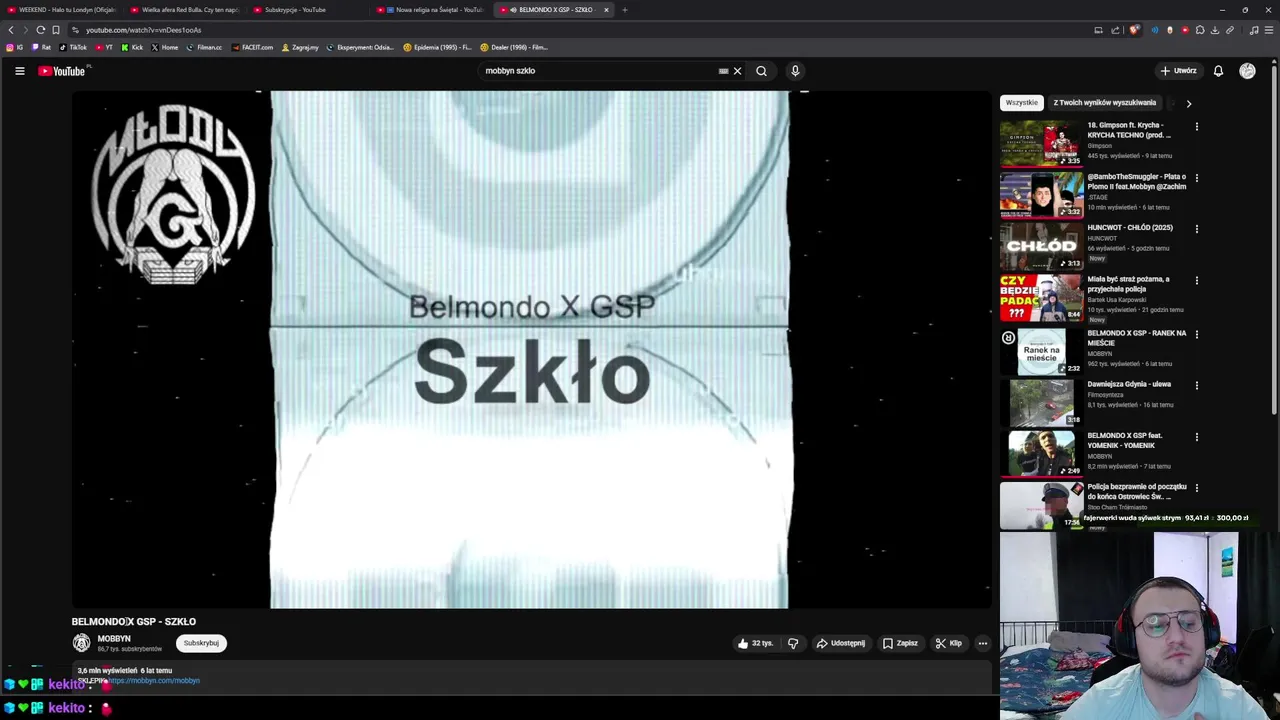Open the MOBBYN channel avatar
1280x720 pixels.
point(81,643)
